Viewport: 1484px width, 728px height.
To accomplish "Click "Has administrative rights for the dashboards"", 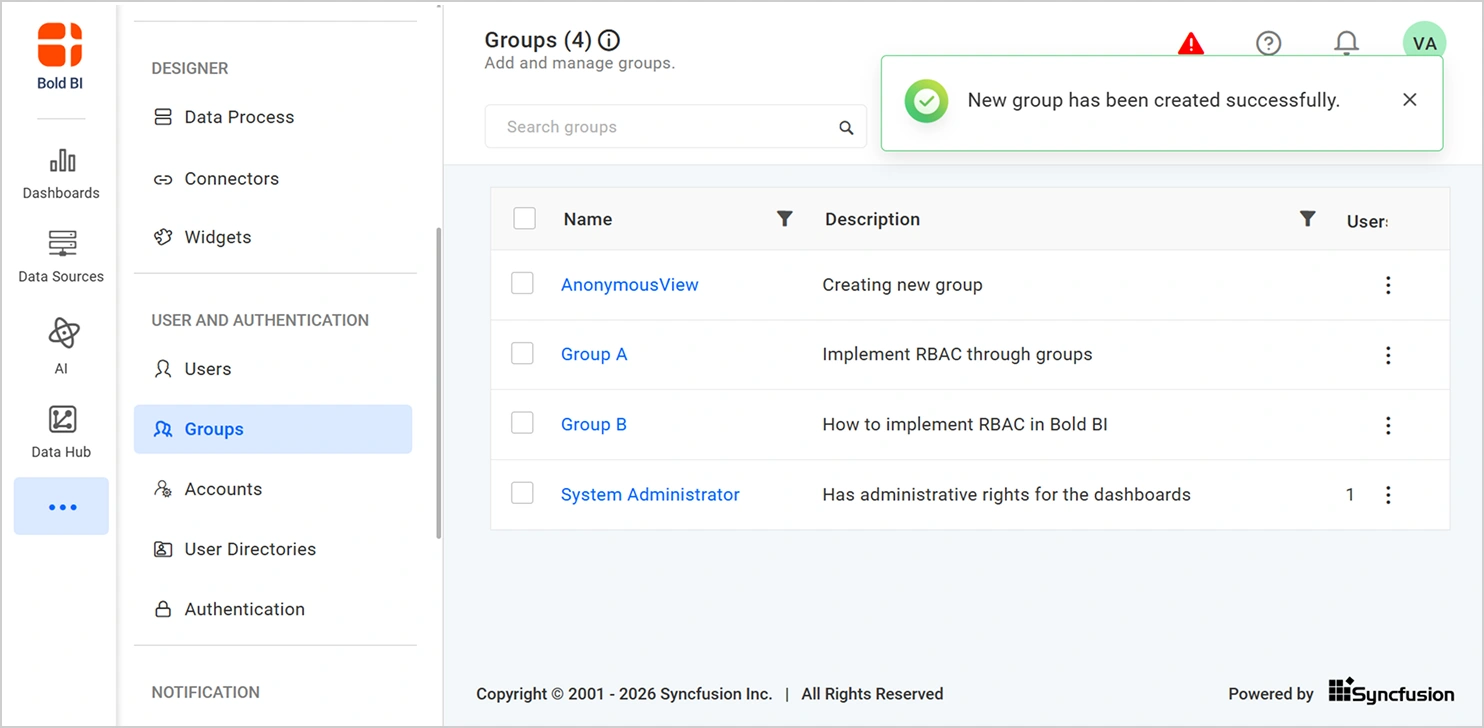I will [1006, 494].
